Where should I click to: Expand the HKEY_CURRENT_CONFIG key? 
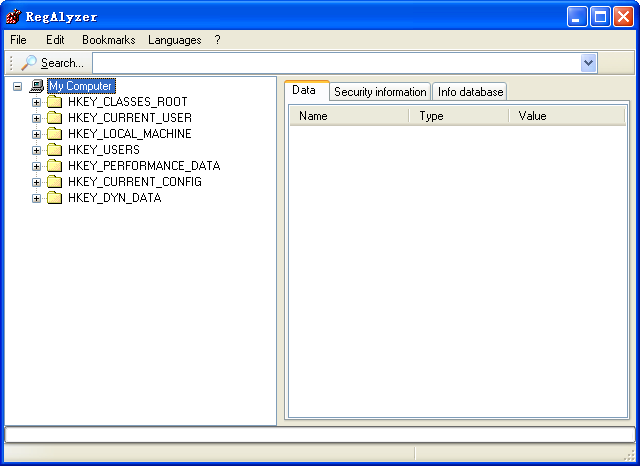(x=37, y=182)
